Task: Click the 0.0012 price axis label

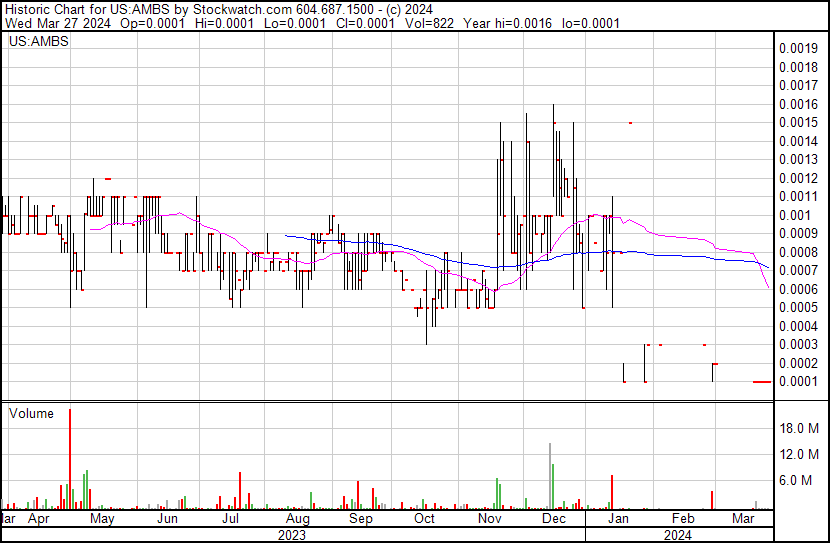Action: pyautogui.click(x=798, y=178)
